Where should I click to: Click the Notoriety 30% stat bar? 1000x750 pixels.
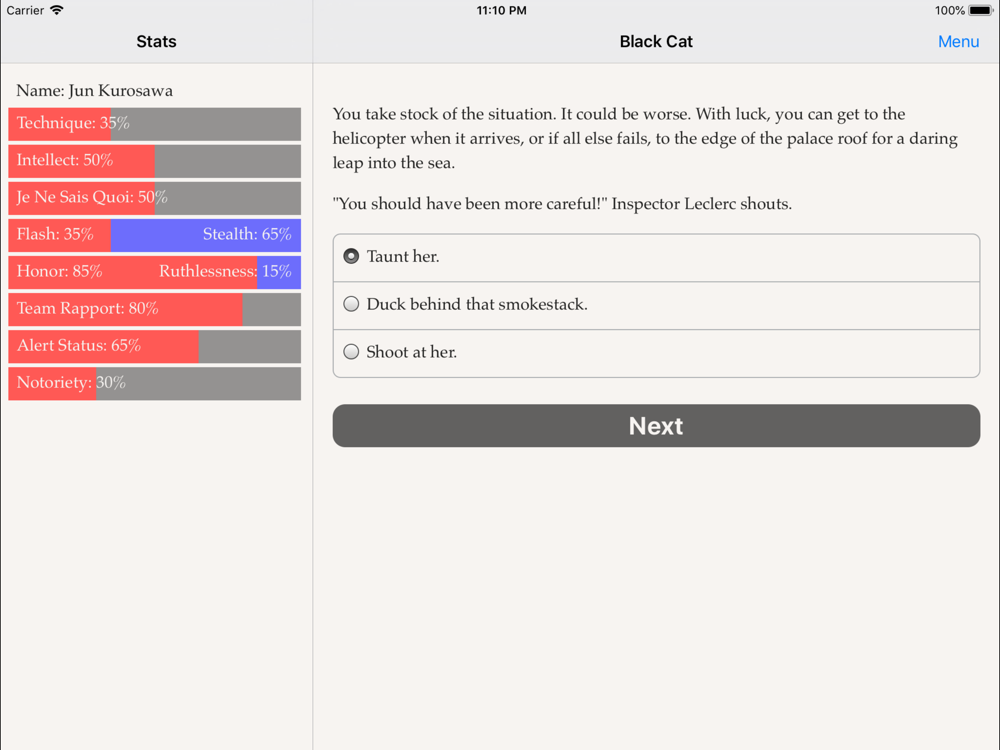(x=154, y=383)
